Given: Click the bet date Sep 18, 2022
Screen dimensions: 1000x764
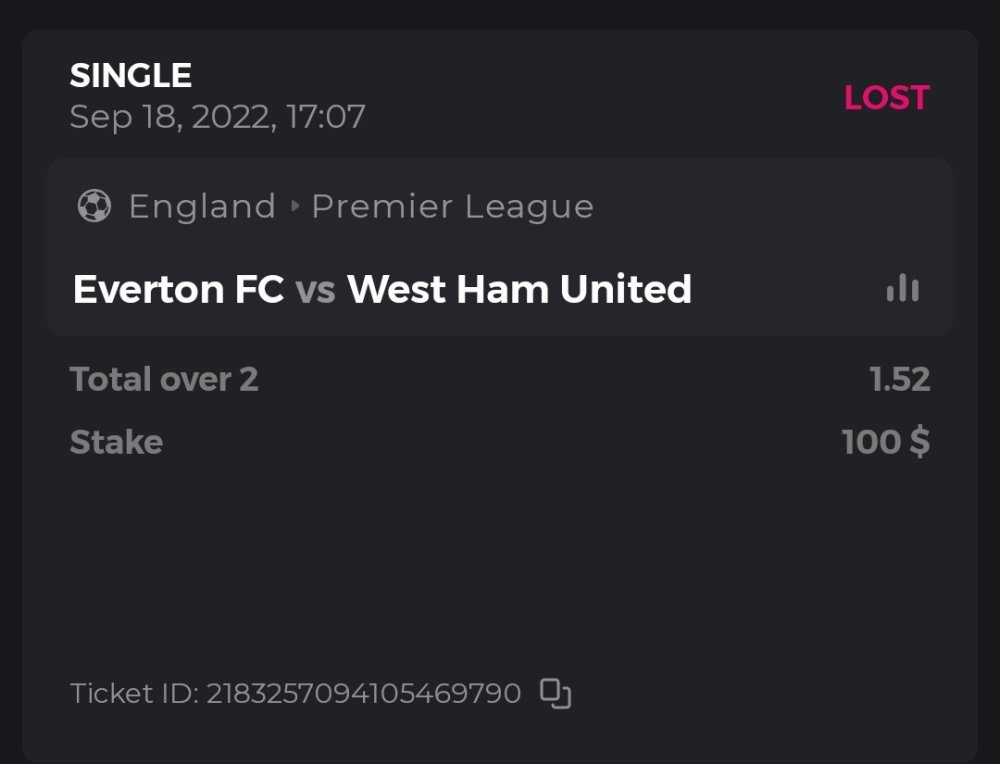Looking at the screenshot, I should click(x=171, y=118).
